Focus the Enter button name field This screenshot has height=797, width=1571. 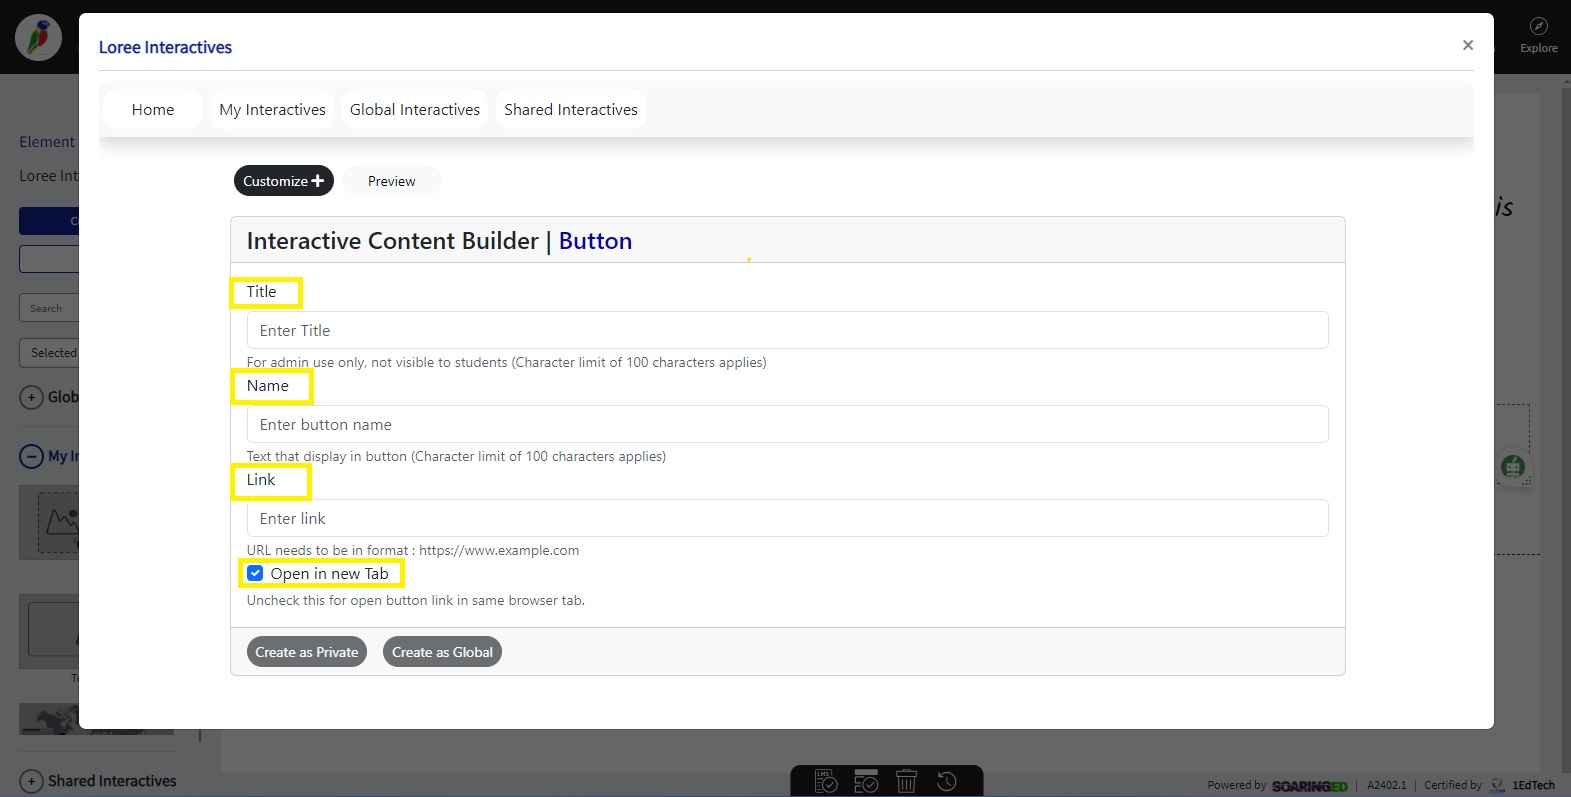787,424
